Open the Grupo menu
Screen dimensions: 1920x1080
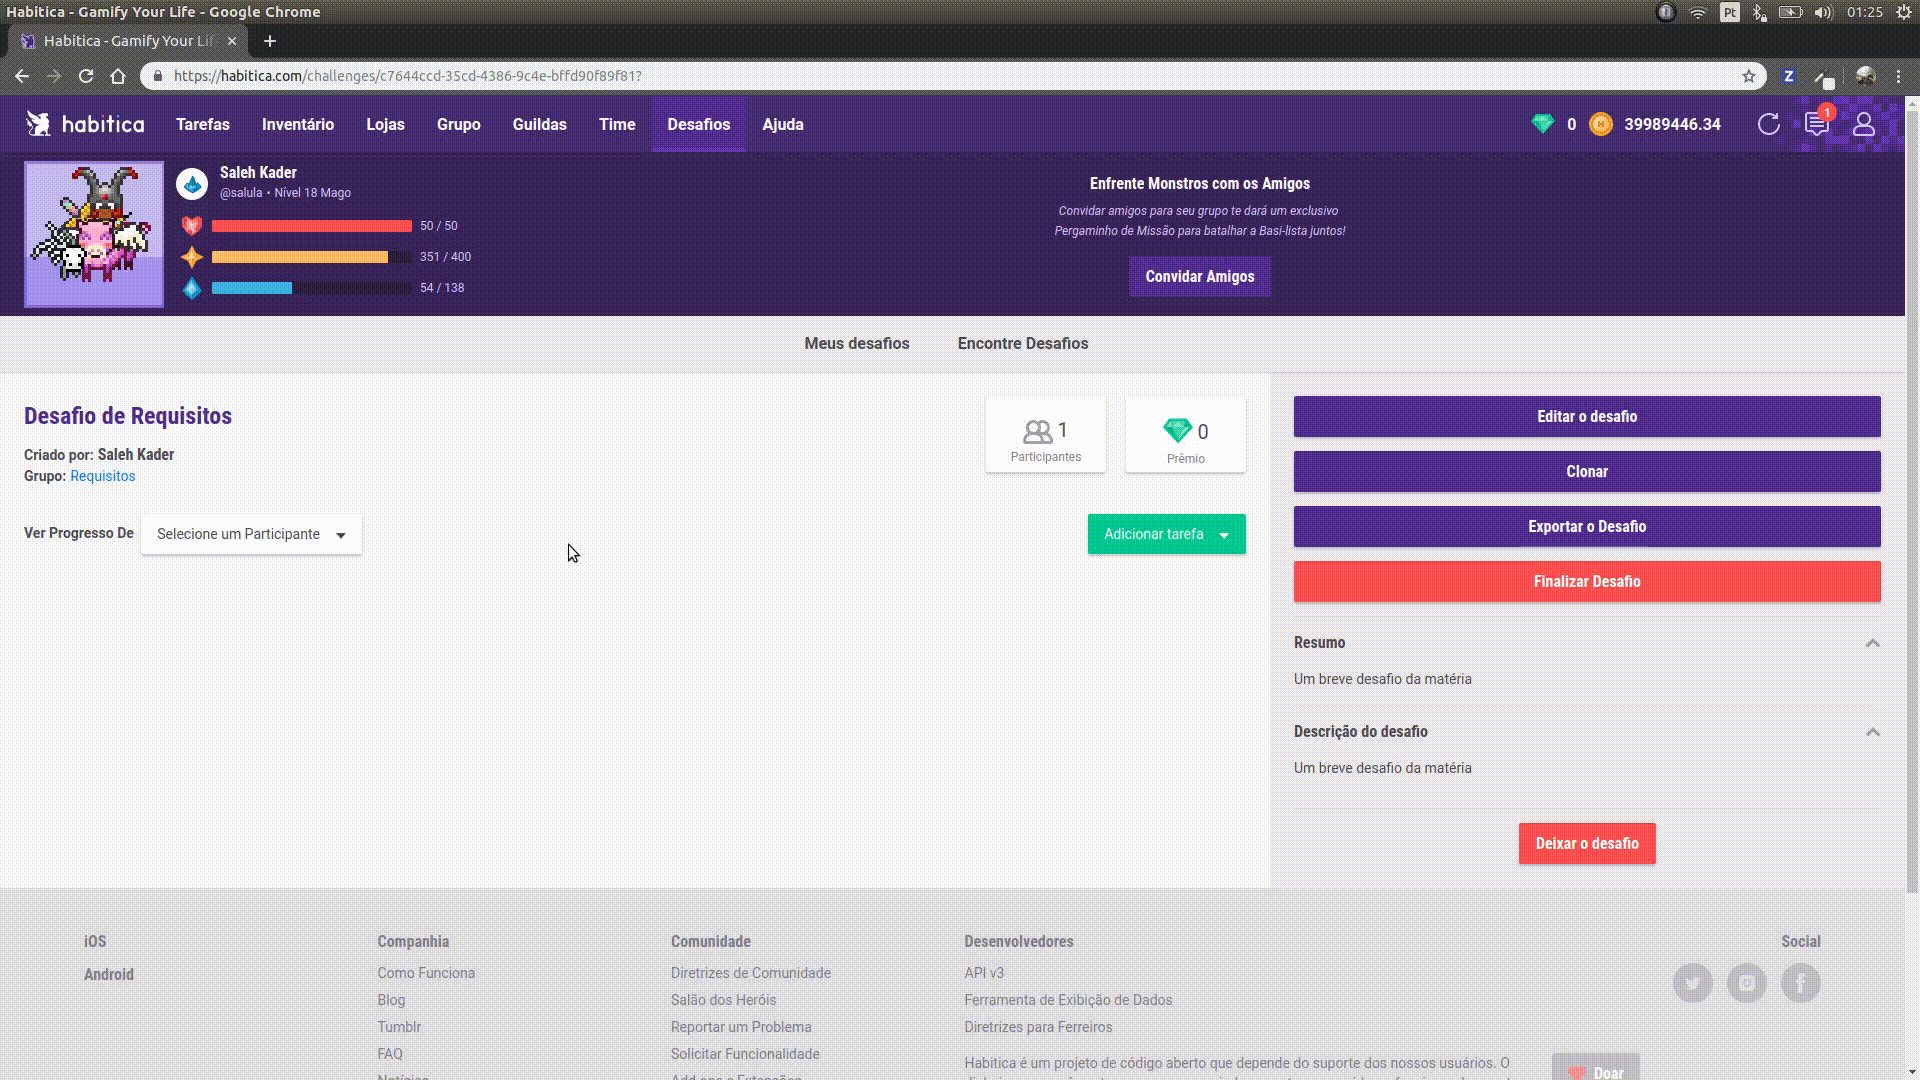click(459, 124)
